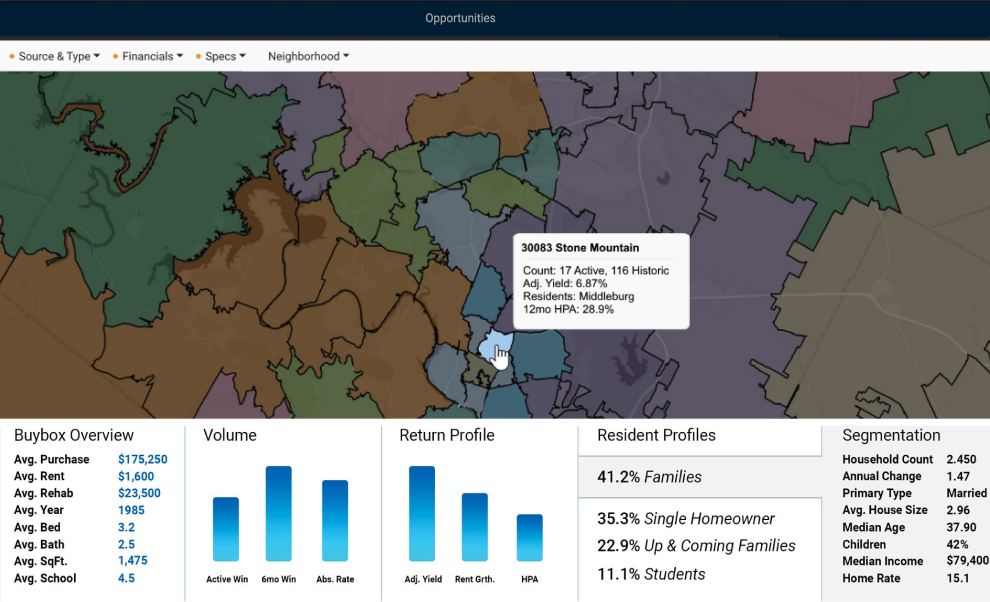Select the 35.3% Single Homeowner profile

click(x=686, y=519)
